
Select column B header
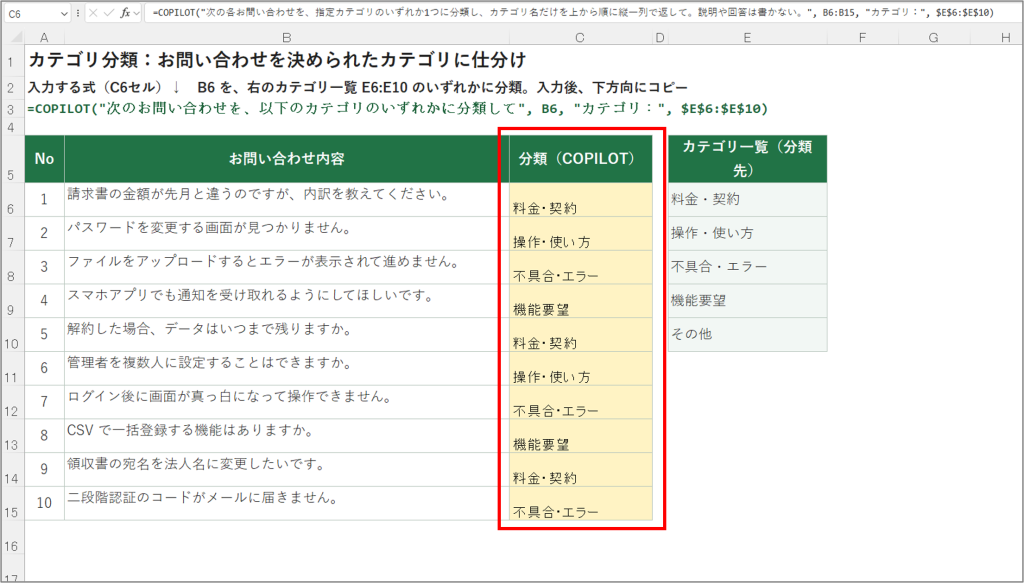(x=287, y=38)
